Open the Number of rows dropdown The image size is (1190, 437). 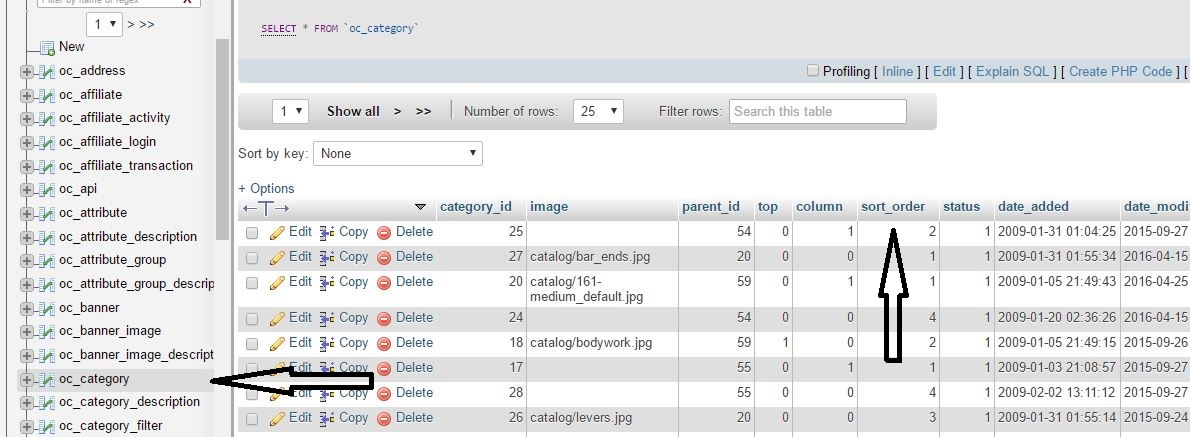[x=598, y=112]
